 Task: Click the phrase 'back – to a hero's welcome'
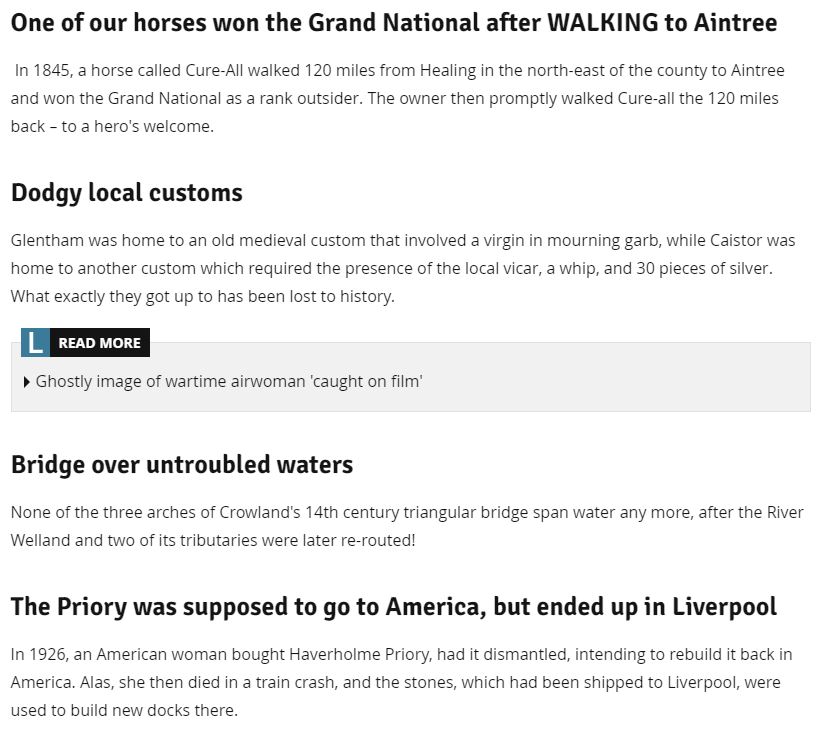coord(112,126)
